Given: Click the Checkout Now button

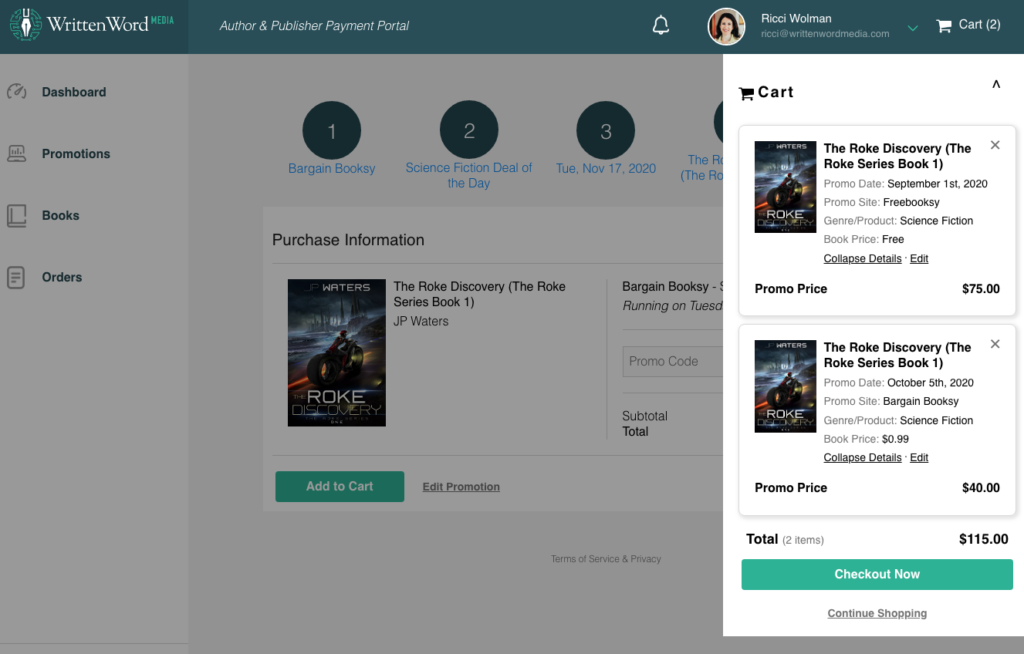Looking at the screenshot, I should 877,574.
